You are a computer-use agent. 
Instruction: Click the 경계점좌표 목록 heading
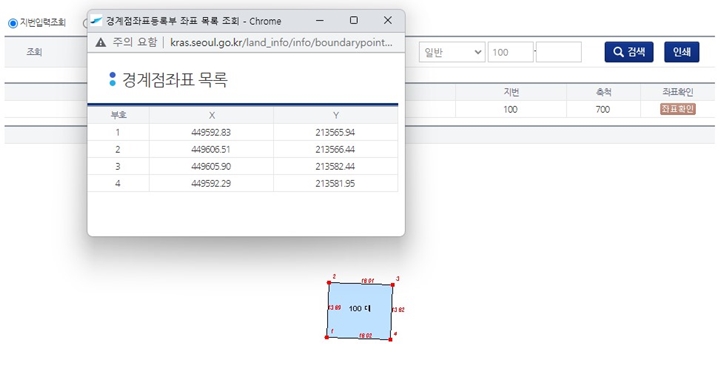174,80
